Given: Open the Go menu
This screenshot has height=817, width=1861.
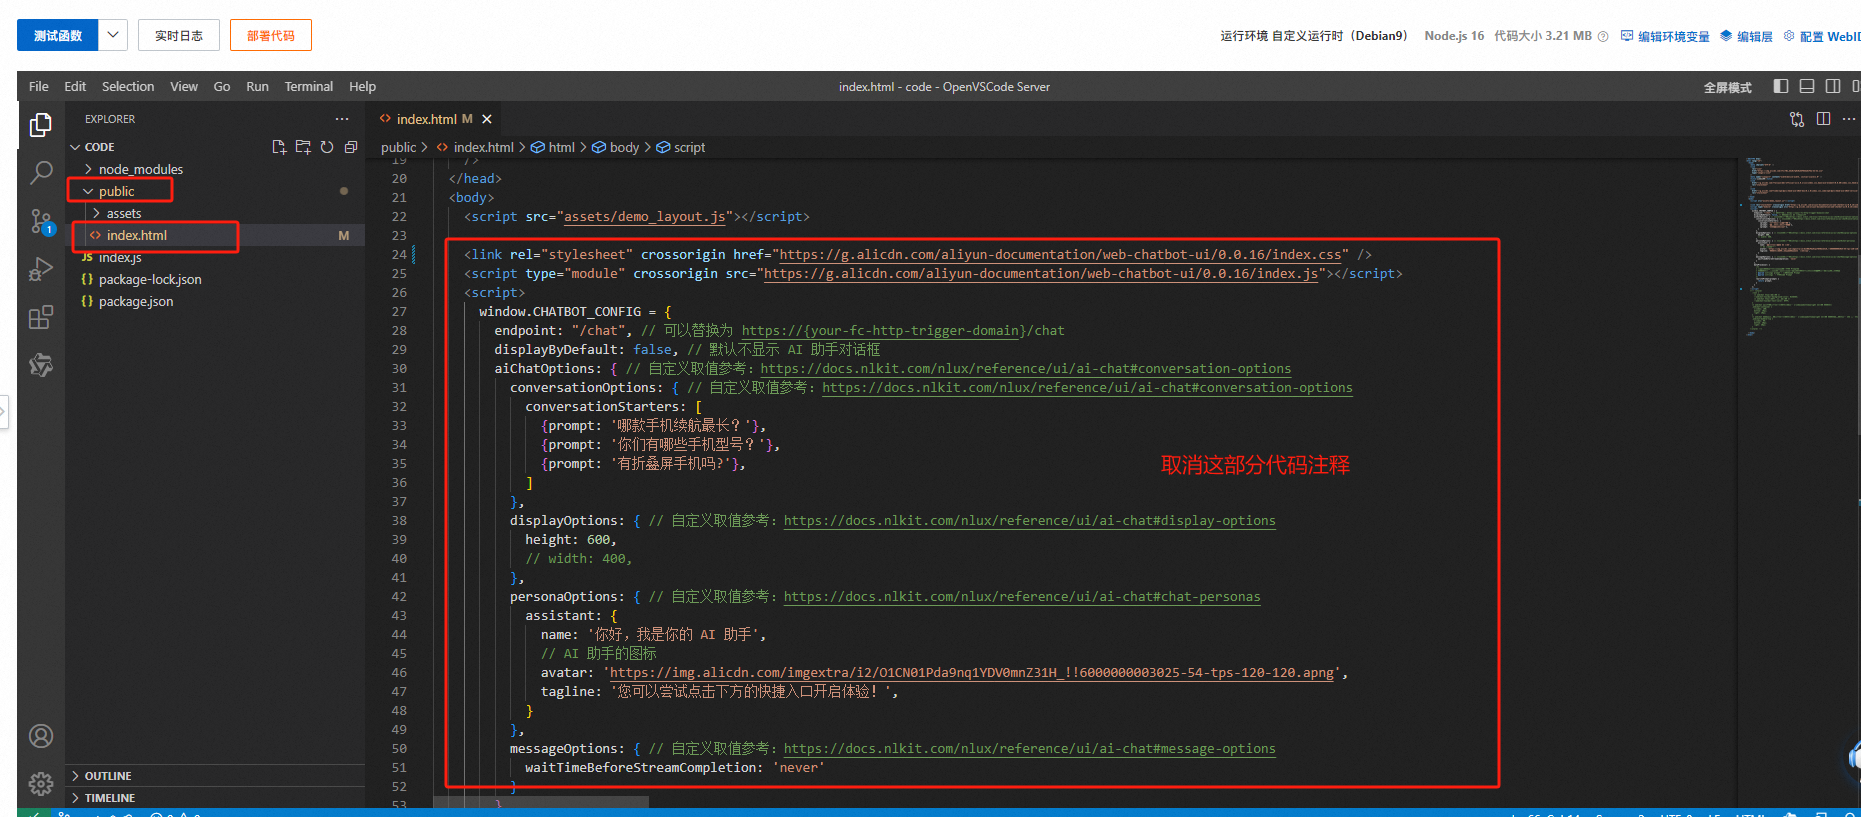Looking at the screenshot, I should click(x=222, y=86).
